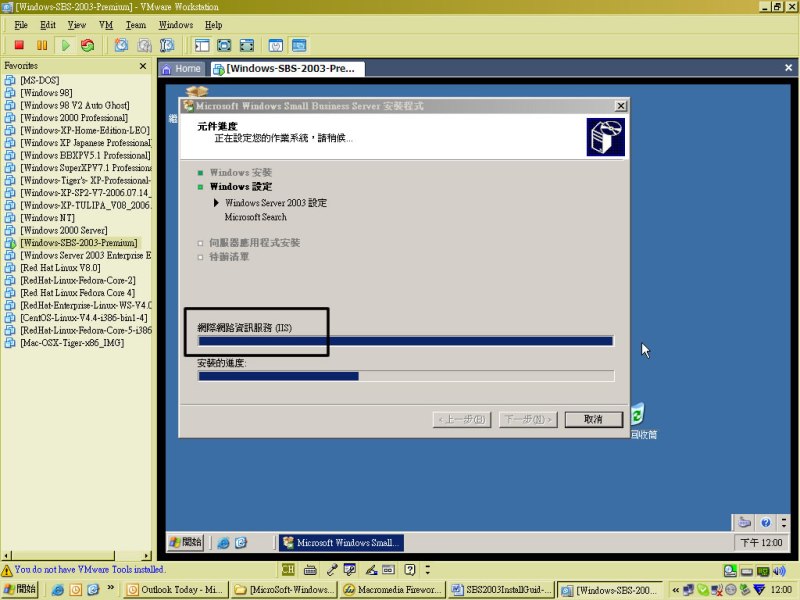The image size is (800, 600).
Task: Toggle the sidebar view toolbar icon
Action: click(202, 45)
